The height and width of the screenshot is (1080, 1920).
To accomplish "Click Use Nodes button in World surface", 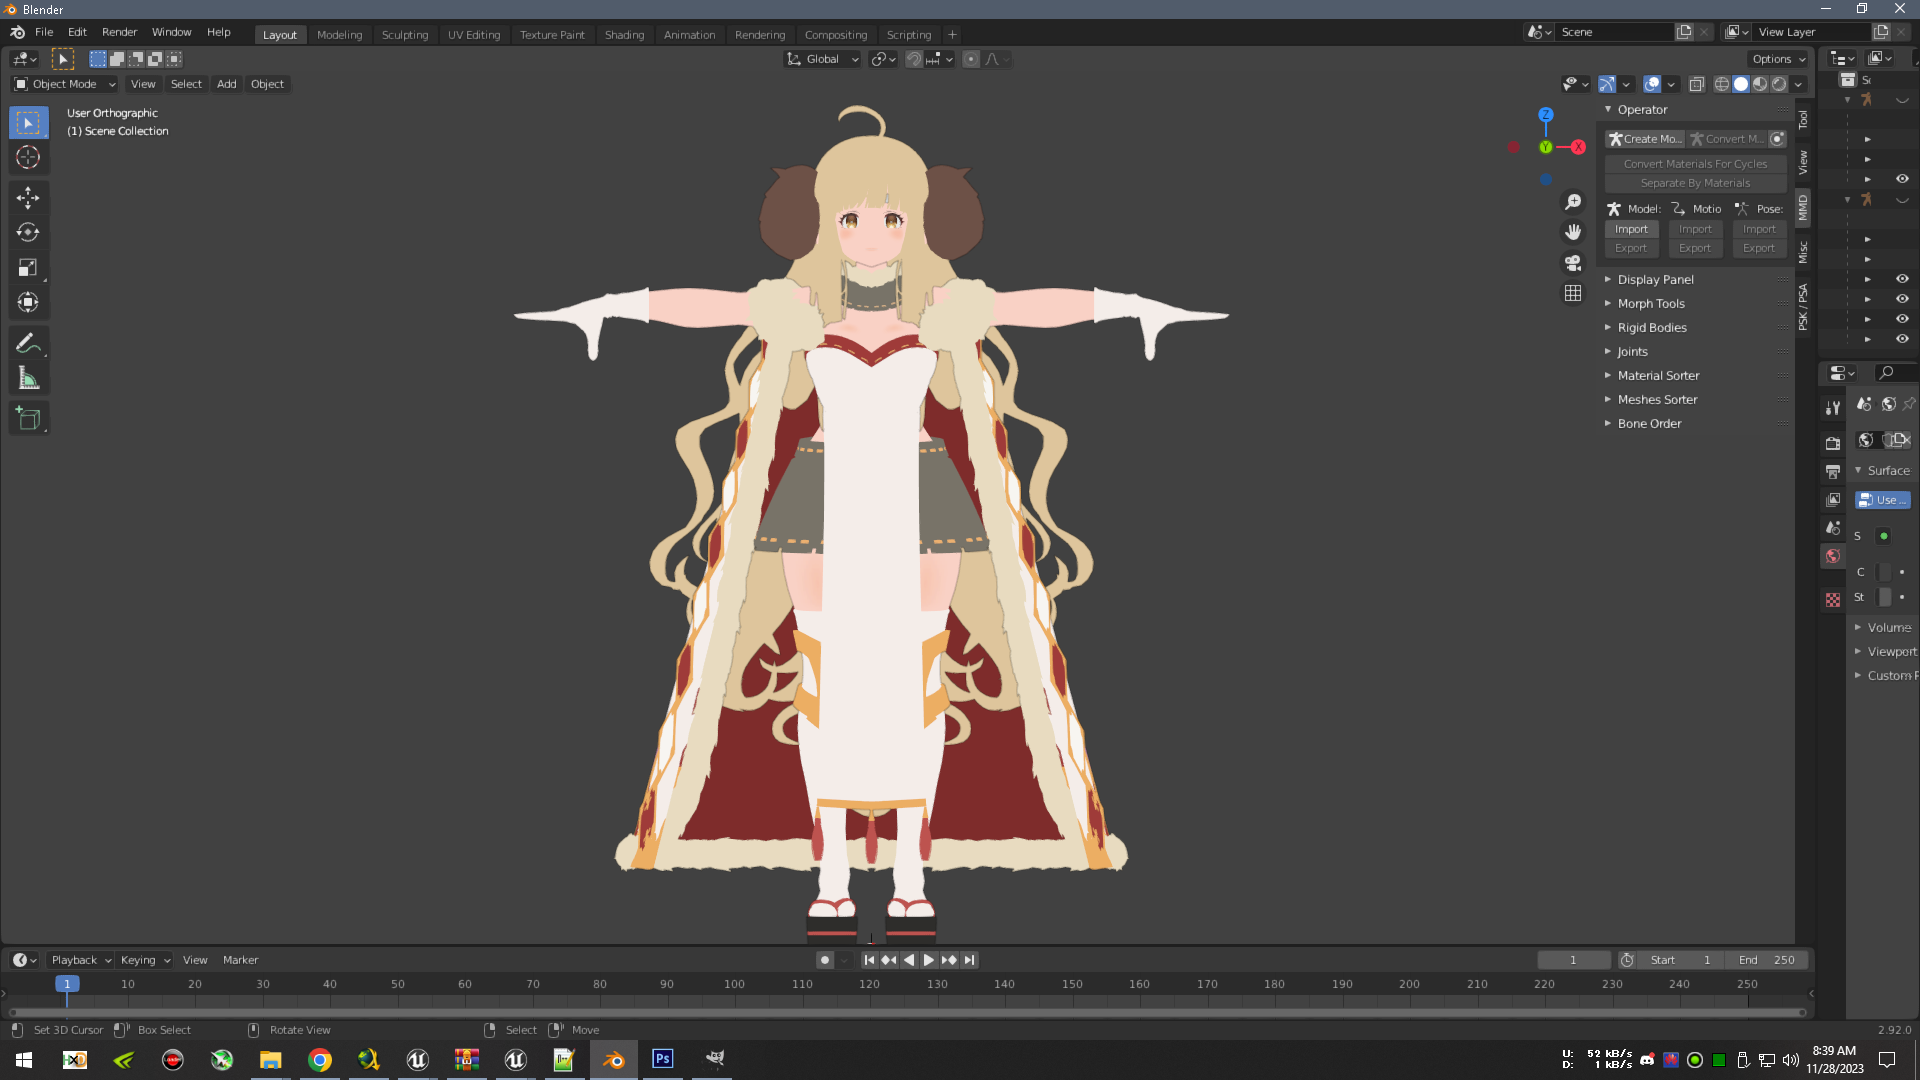I will [x=1883, y=500].
